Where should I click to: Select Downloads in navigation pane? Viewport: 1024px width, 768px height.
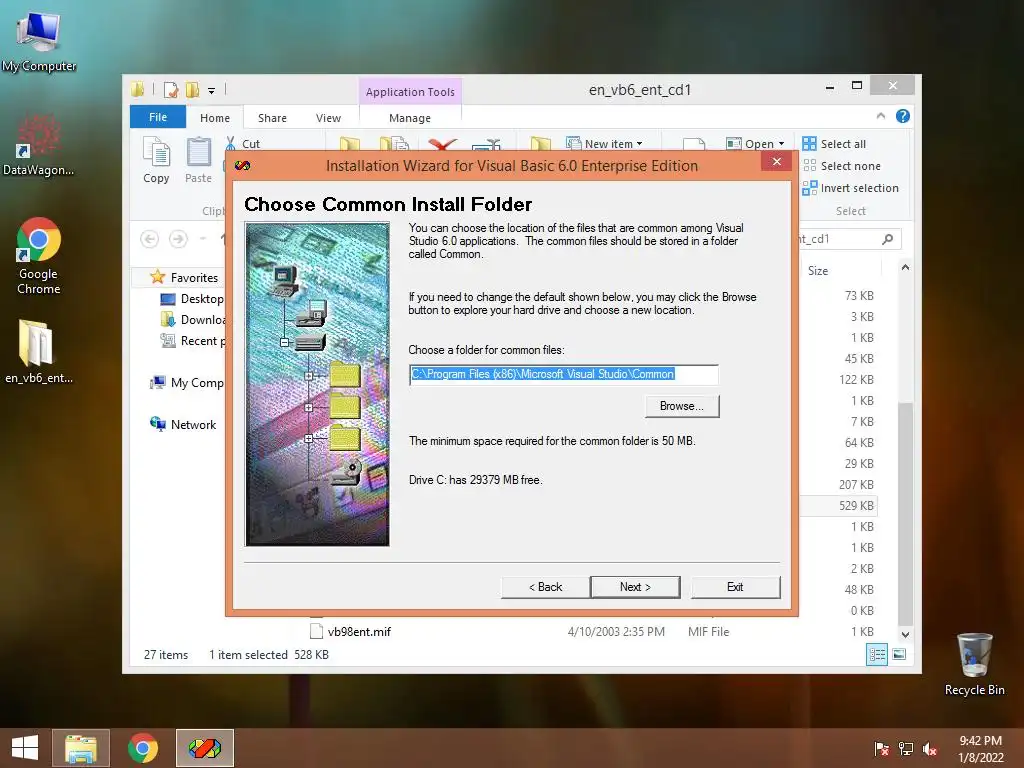point(193,319)
